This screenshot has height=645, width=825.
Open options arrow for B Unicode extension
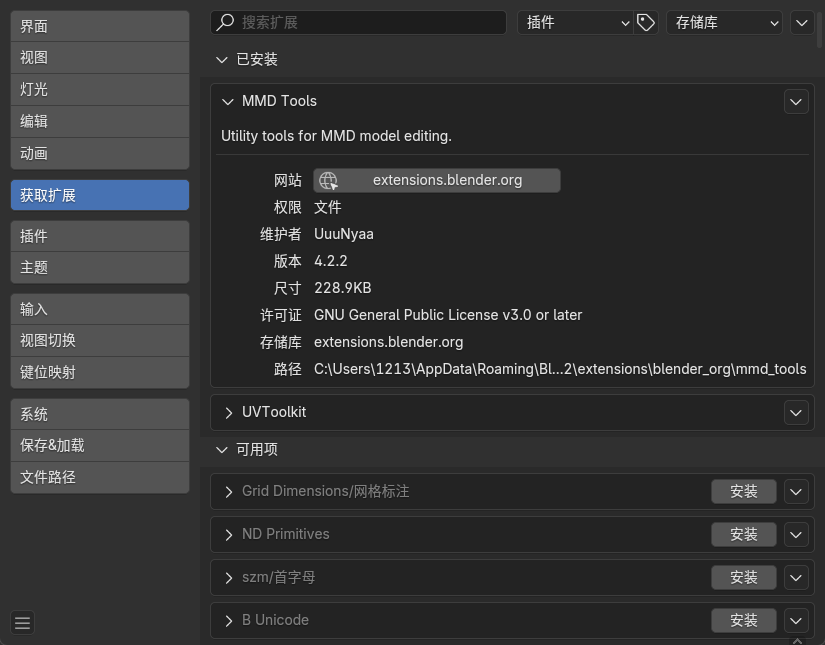click(x=796, y=620)
